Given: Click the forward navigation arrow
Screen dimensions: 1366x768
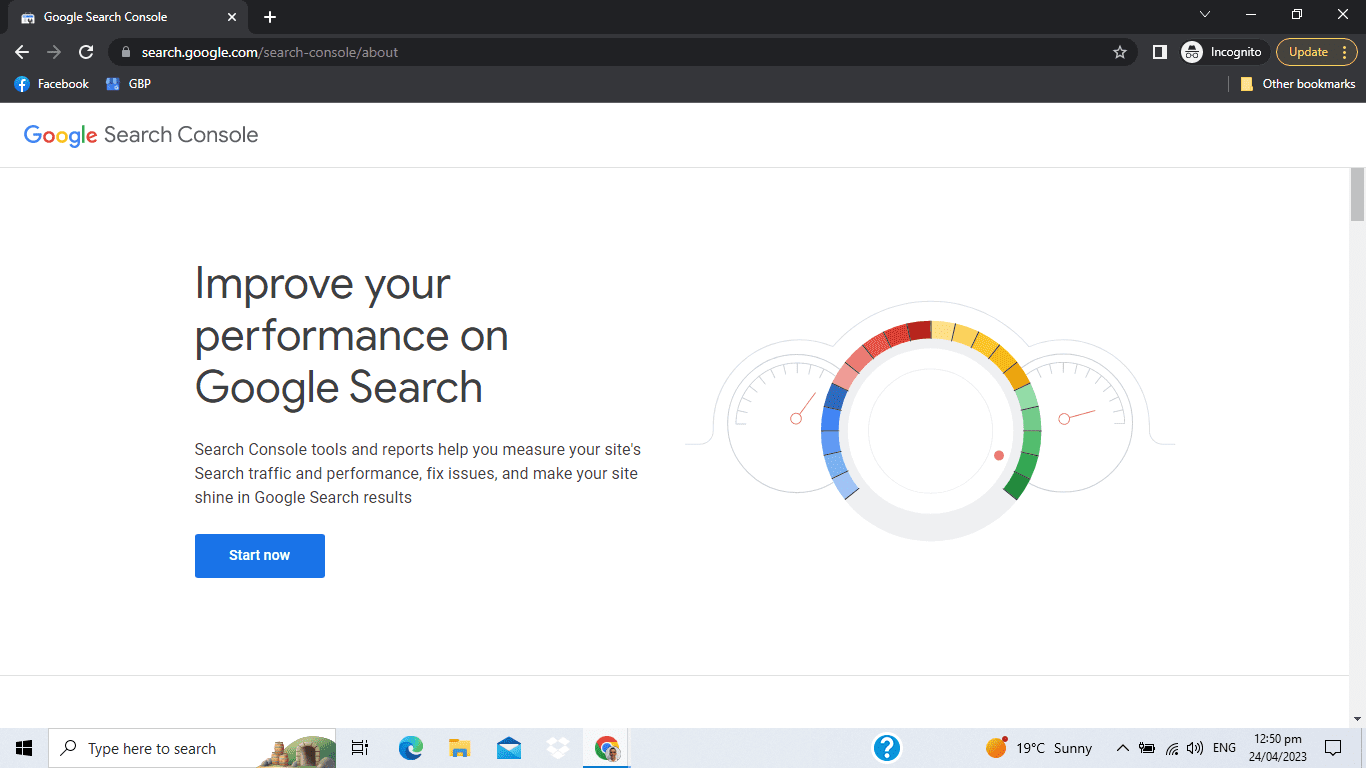Looking at the screenshot, I should (54, 52).
